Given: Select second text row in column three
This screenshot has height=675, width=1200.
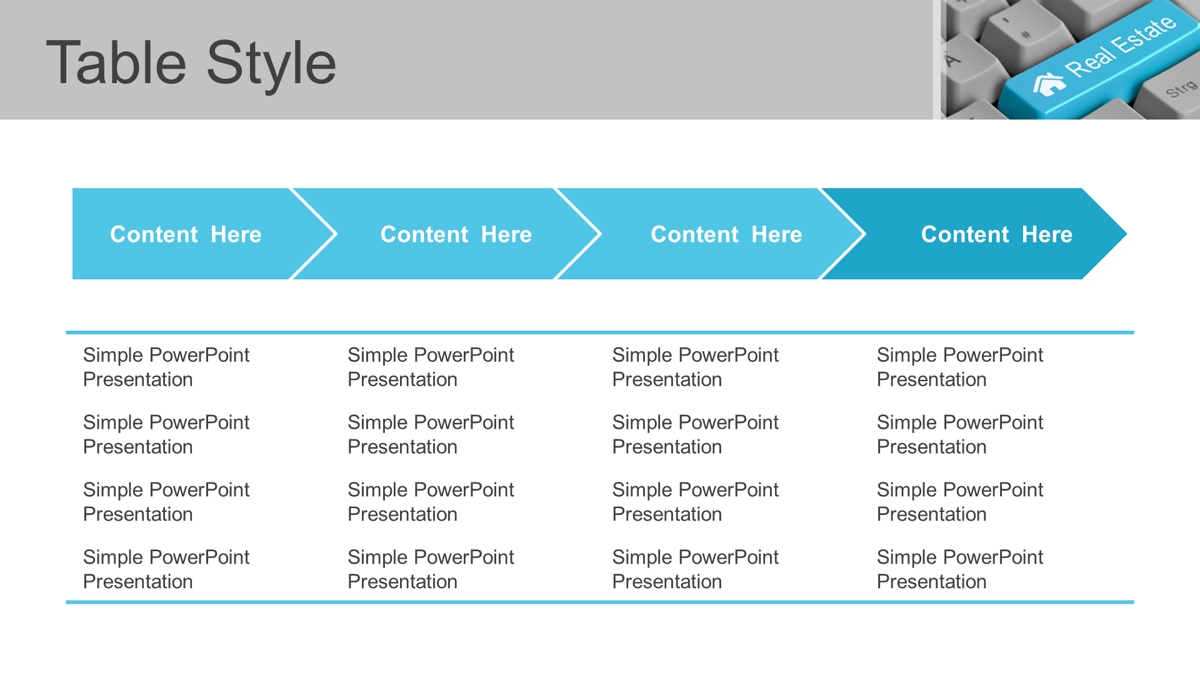Looking at the screenshot, I should [x=695, y=434].
